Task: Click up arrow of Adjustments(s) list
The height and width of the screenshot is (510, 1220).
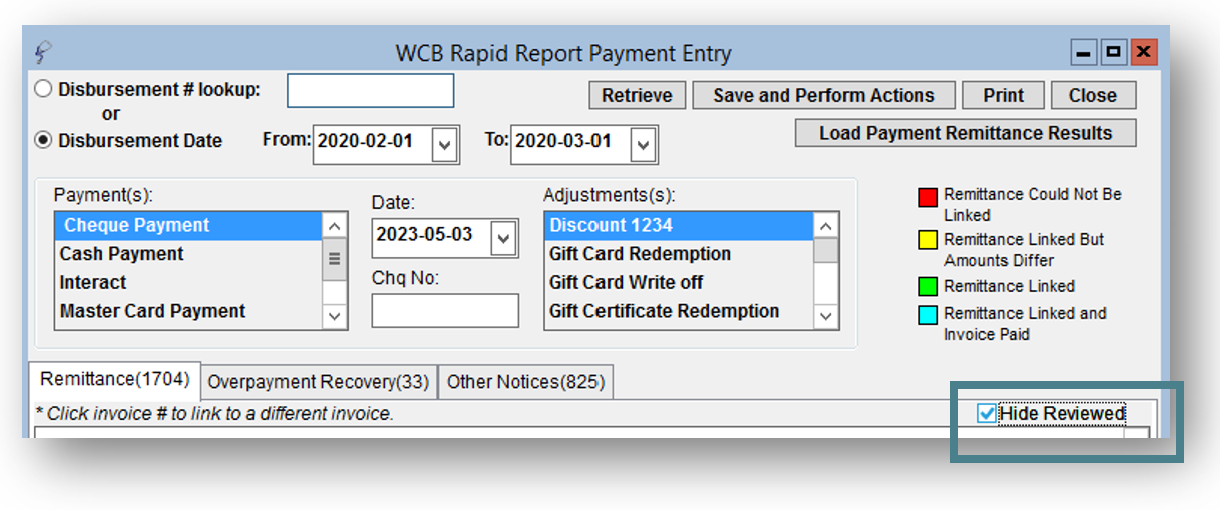Action: (x=825, y=226)
